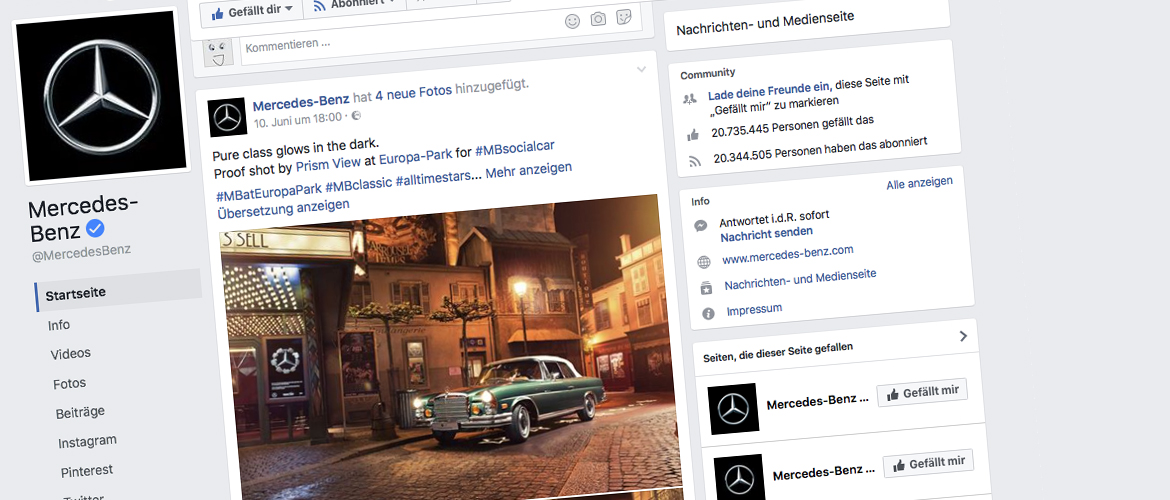The image size is (1170, 500).
Task: Open the Videos sidebar tab
Action: click(x=70, y=354)
